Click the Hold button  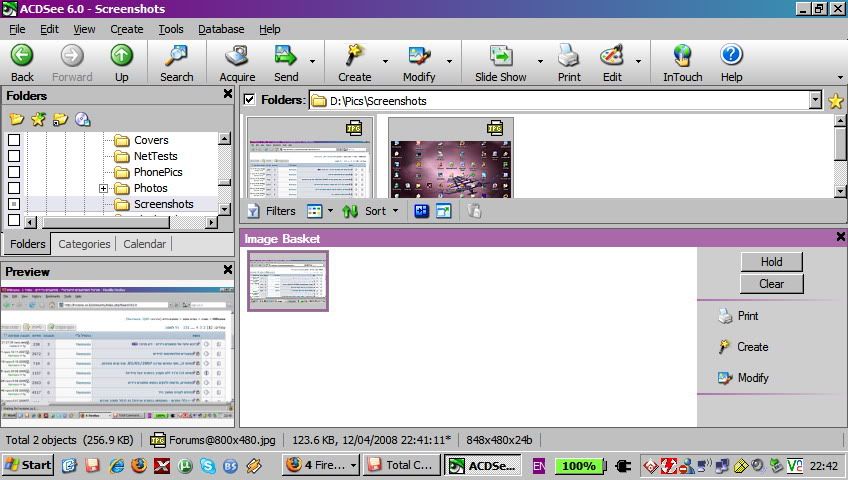point(771,262)
